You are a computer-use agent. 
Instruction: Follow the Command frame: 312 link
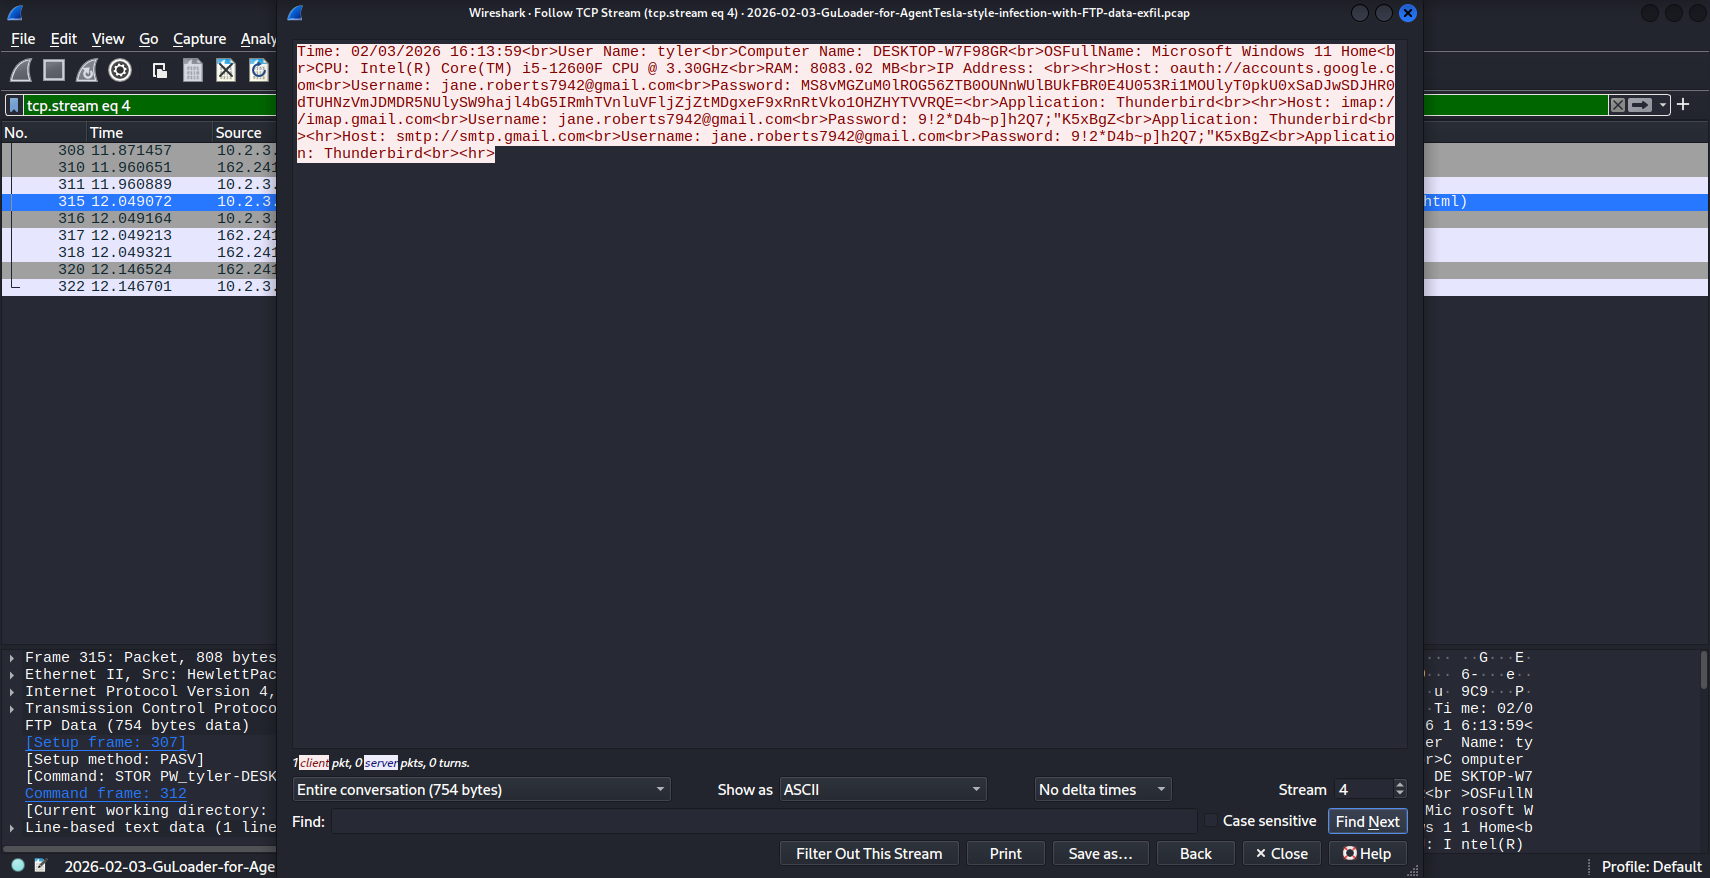105,794
